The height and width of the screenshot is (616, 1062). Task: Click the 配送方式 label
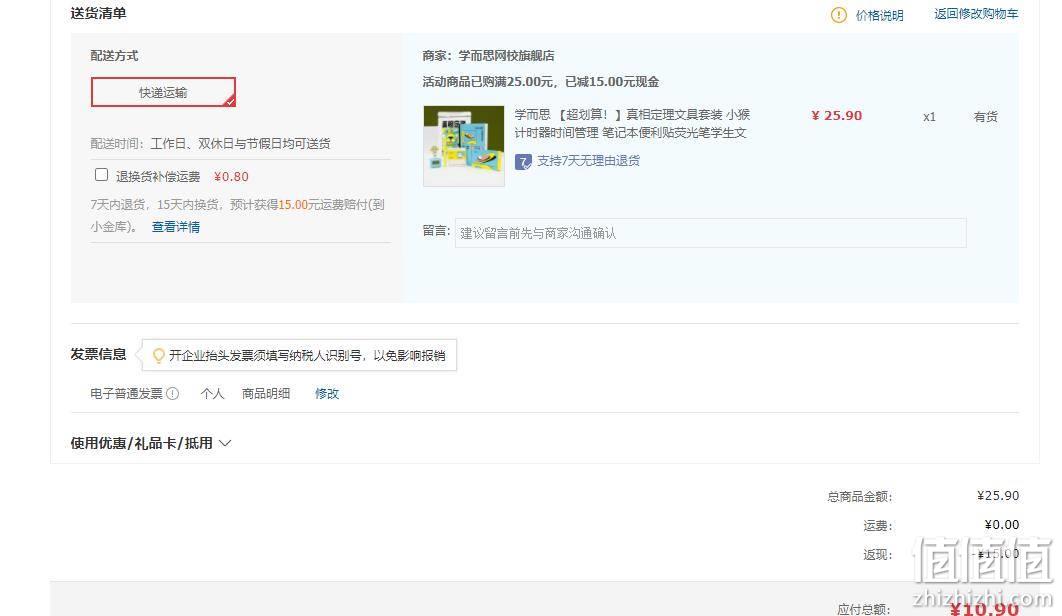click(x=114, y=56)
